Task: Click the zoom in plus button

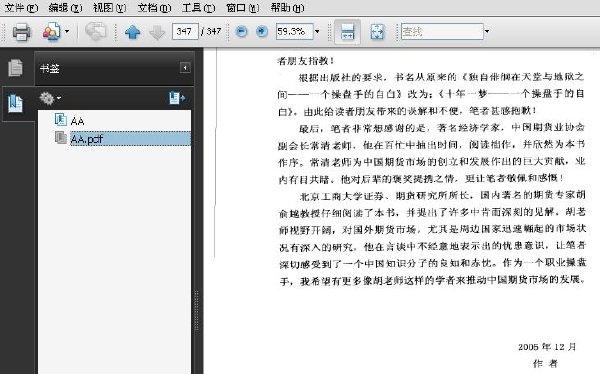Action: coord(262,31)
